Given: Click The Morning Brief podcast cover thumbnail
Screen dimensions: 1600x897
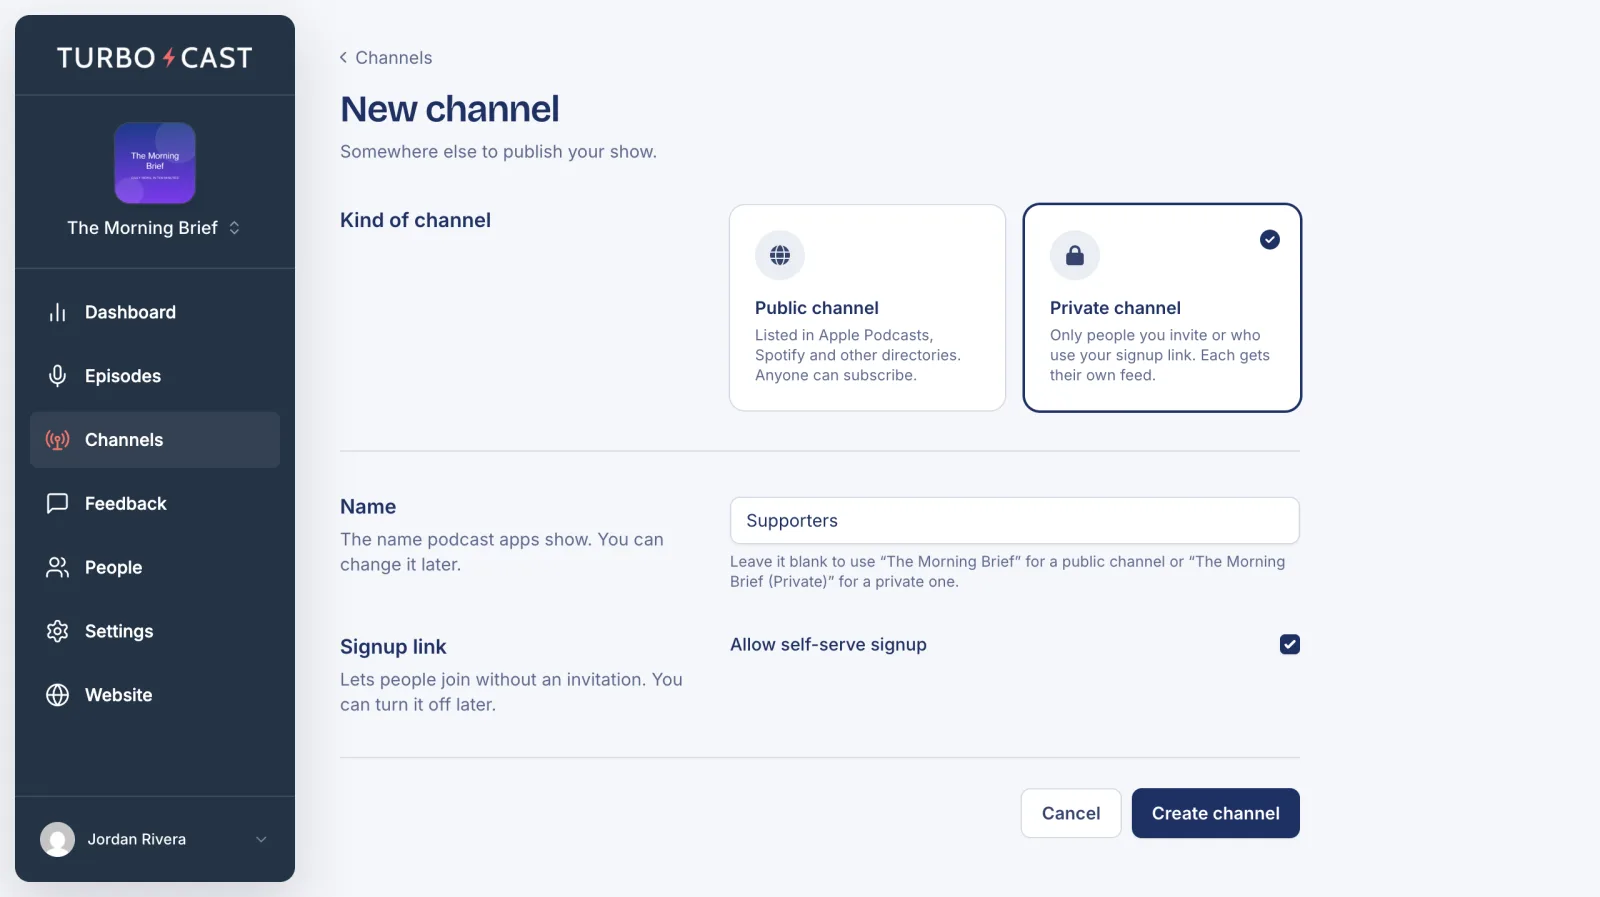Looking at the screenshot, I should tap(155, 163).
